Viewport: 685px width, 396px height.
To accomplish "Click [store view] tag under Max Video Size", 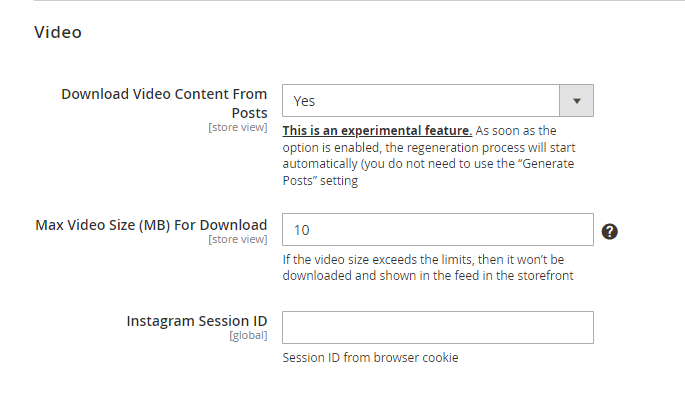I will (x=238, y=239).
